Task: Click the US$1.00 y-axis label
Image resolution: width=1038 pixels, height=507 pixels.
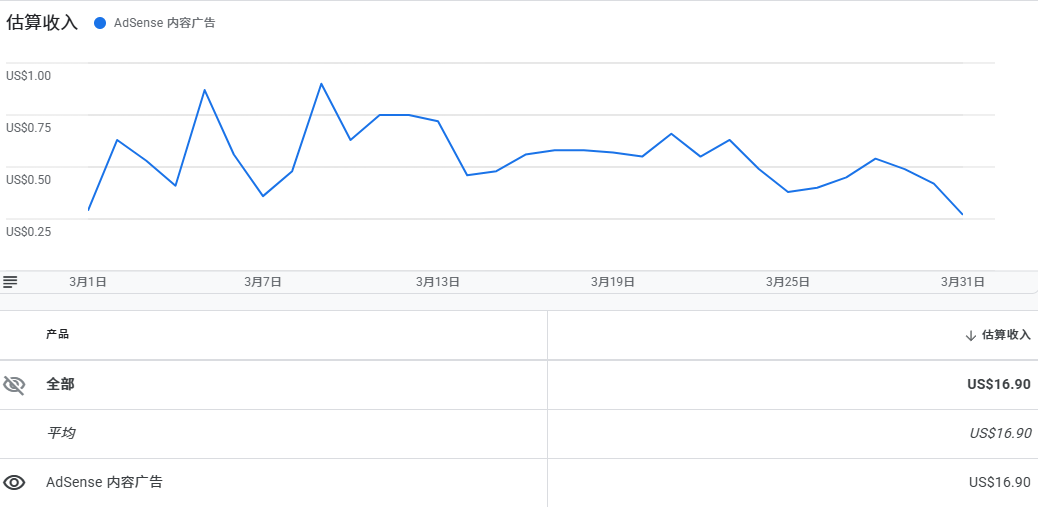Action: (x=28, y=75)
